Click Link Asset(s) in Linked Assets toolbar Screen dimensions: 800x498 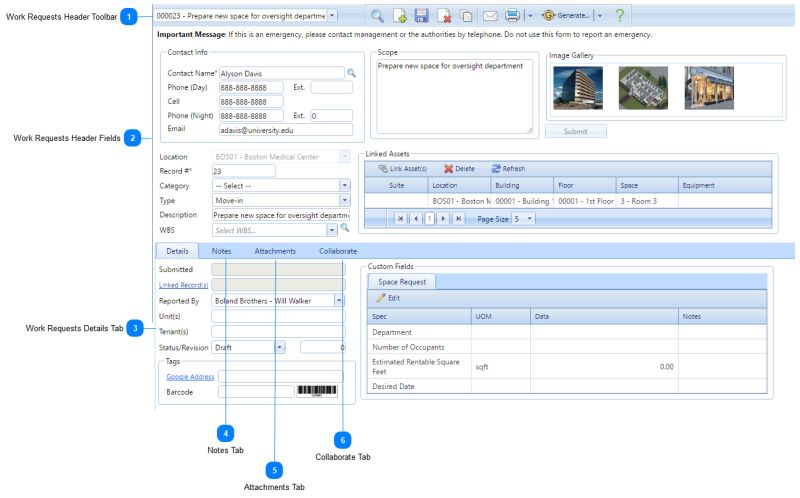click(x=403, y=169)
